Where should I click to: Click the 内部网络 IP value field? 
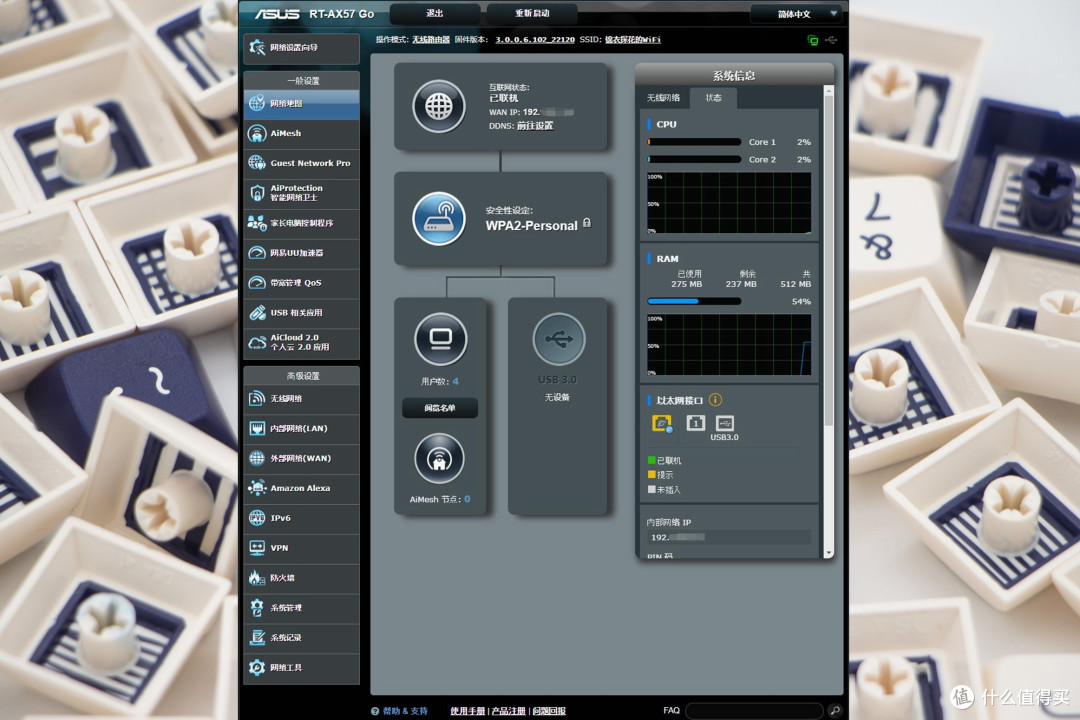pos(728,537)
